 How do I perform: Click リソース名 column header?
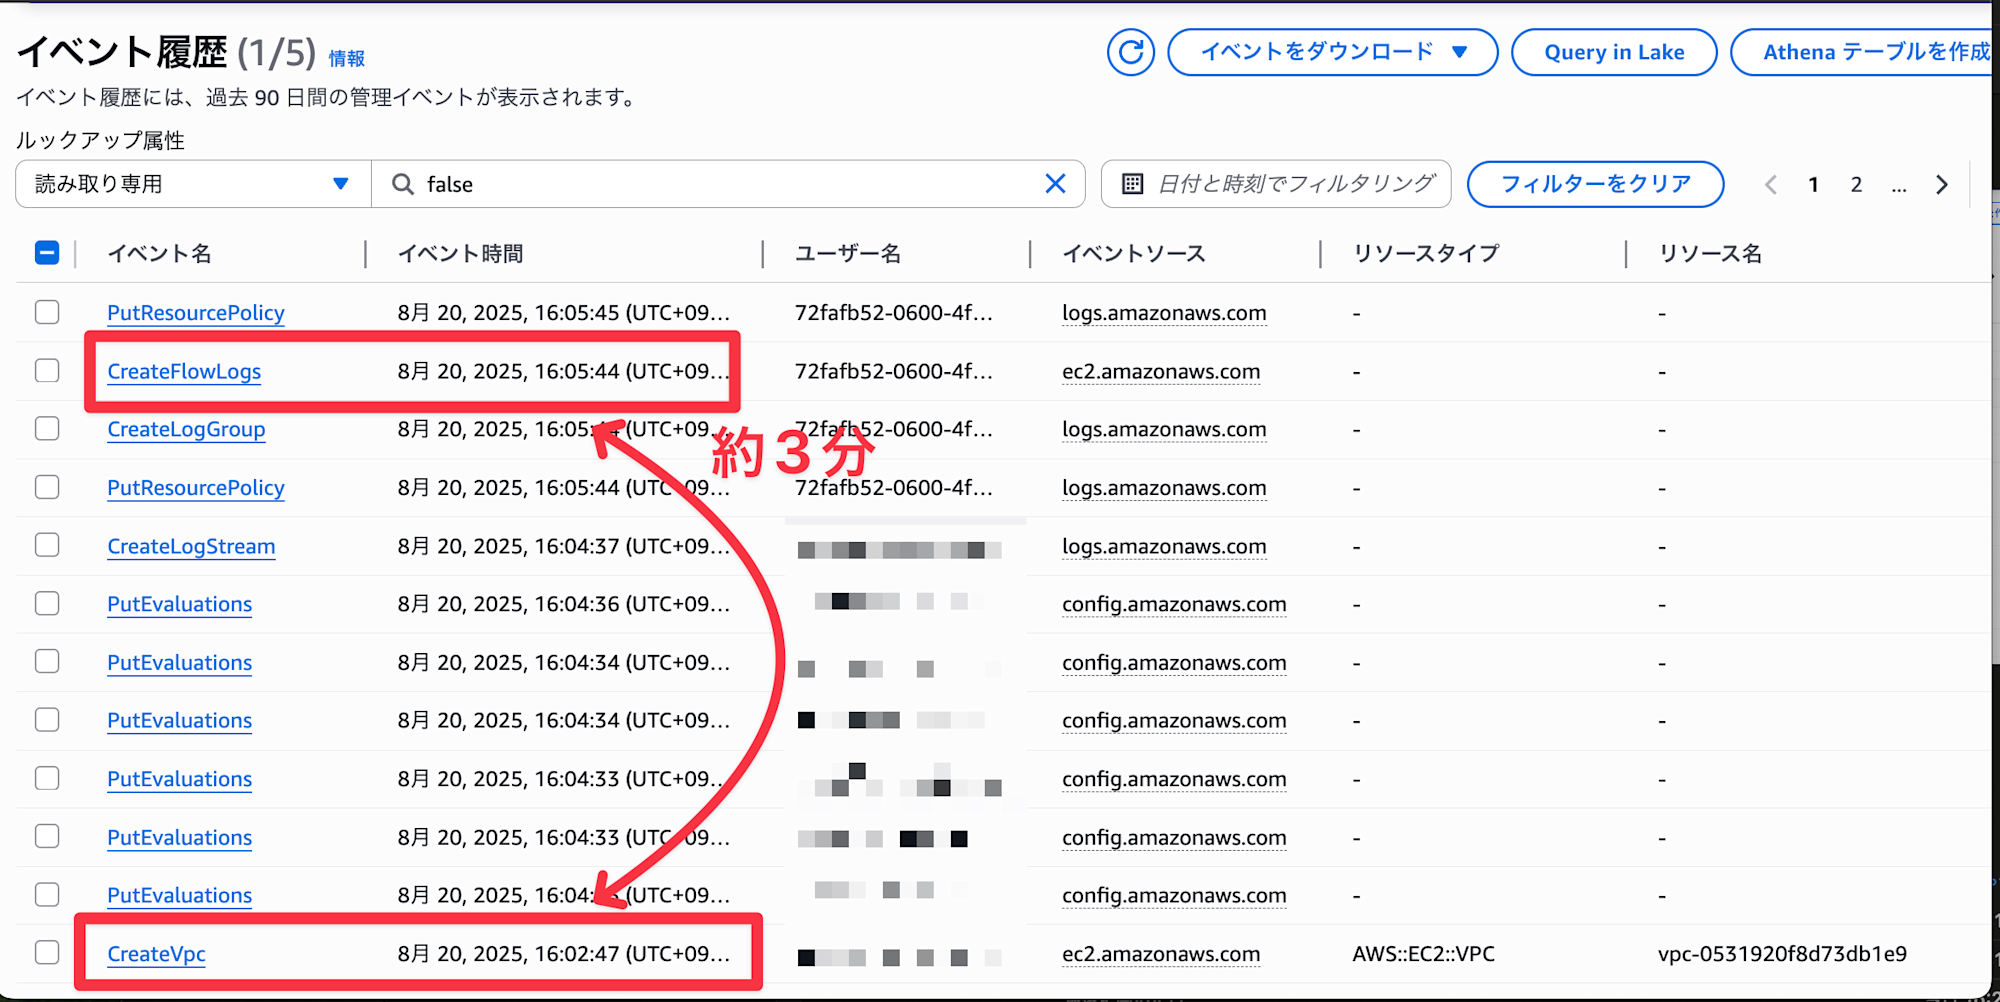click(1710, 254)
